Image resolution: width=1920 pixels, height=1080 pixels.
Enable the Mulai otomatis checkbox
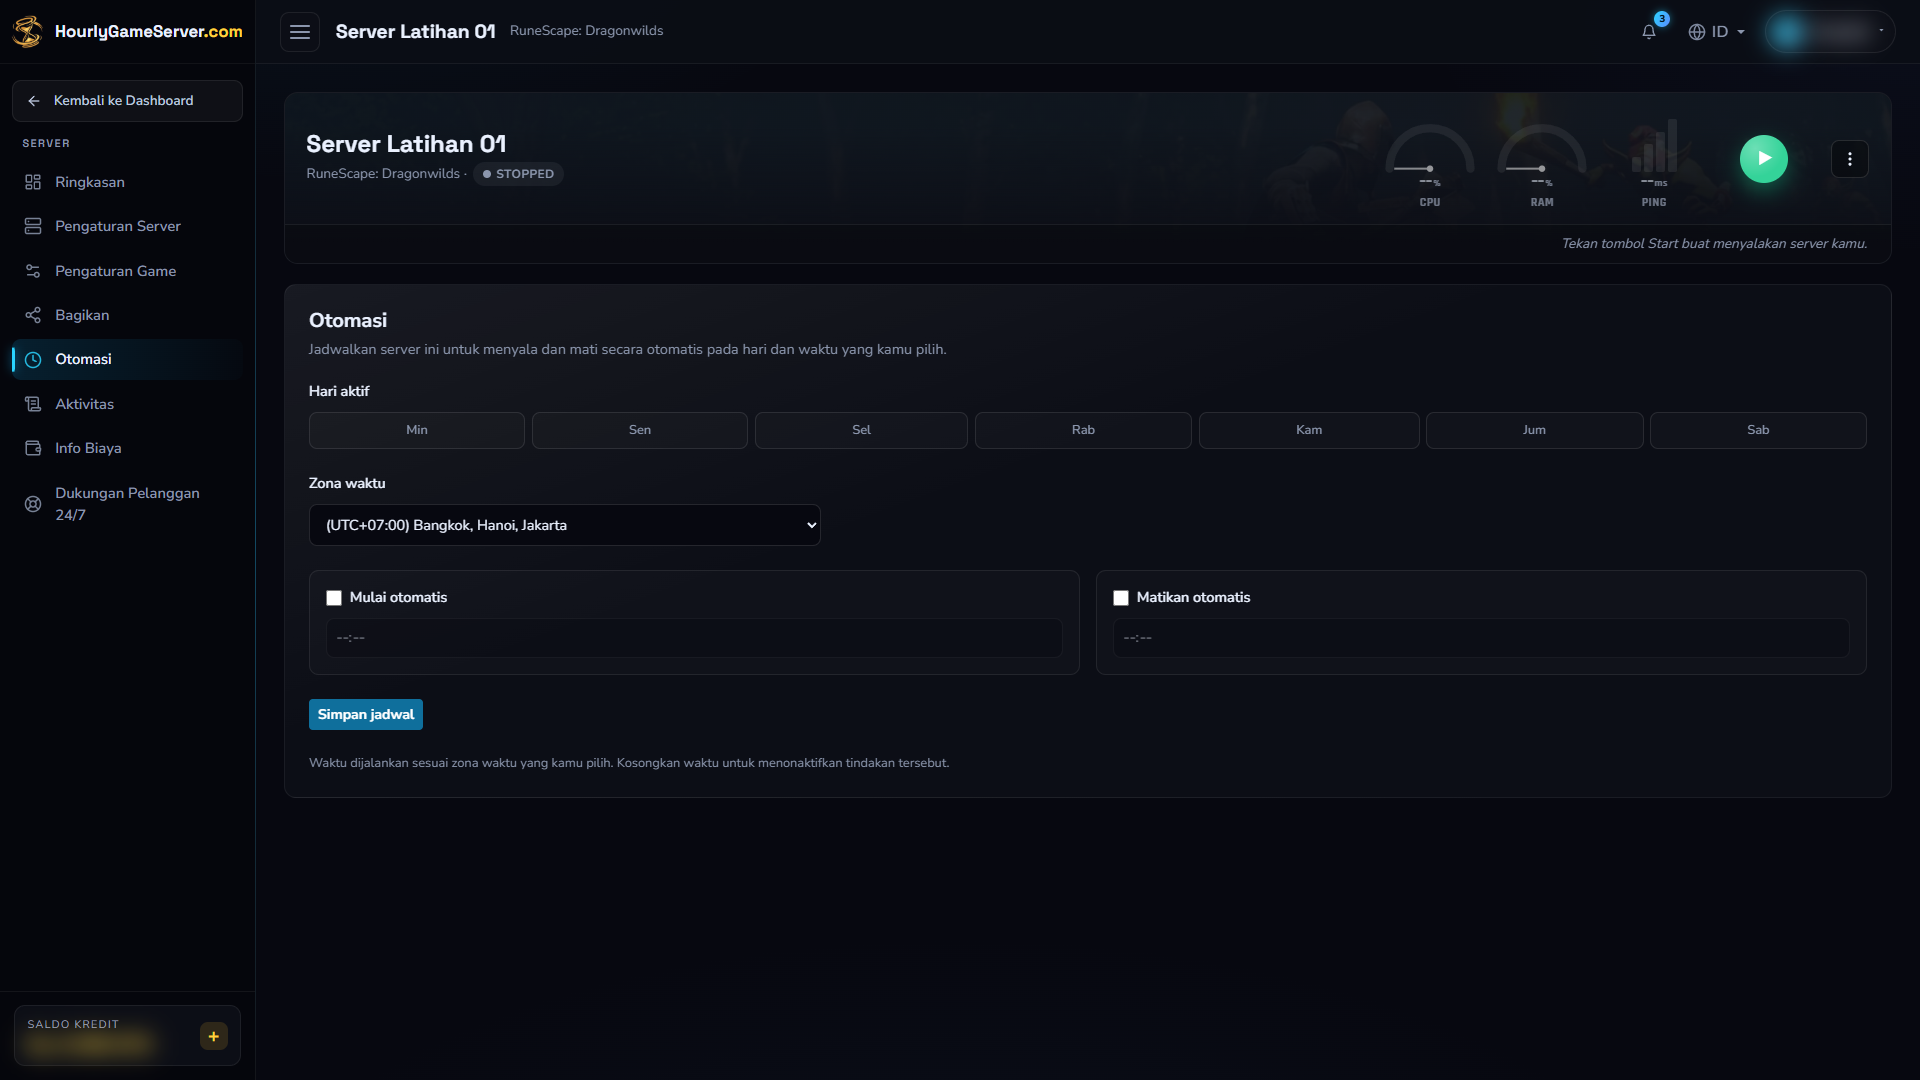pos(334,598)
